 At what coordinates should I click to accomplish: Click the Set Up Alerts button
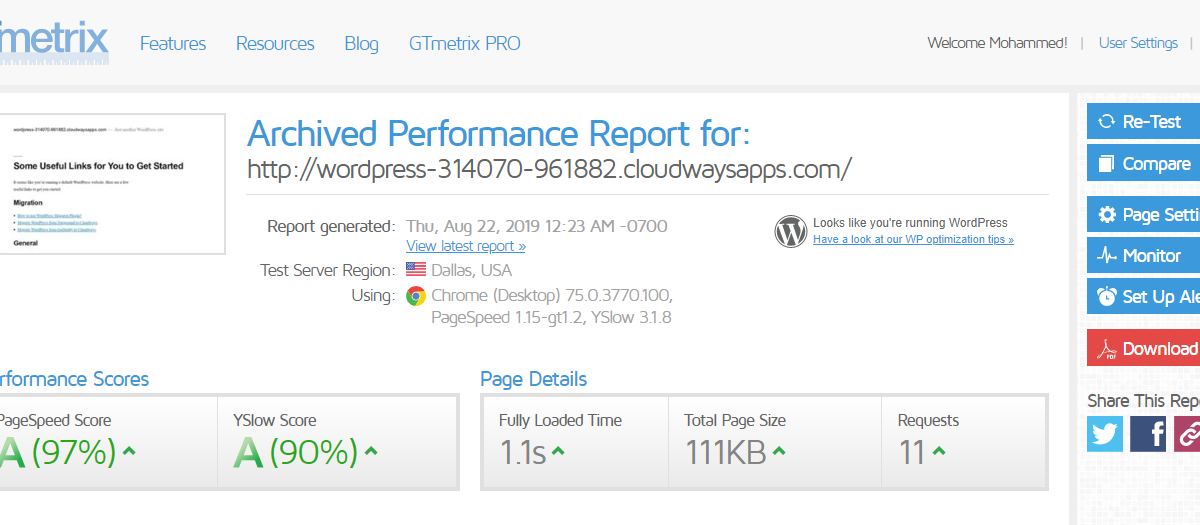1143,297
